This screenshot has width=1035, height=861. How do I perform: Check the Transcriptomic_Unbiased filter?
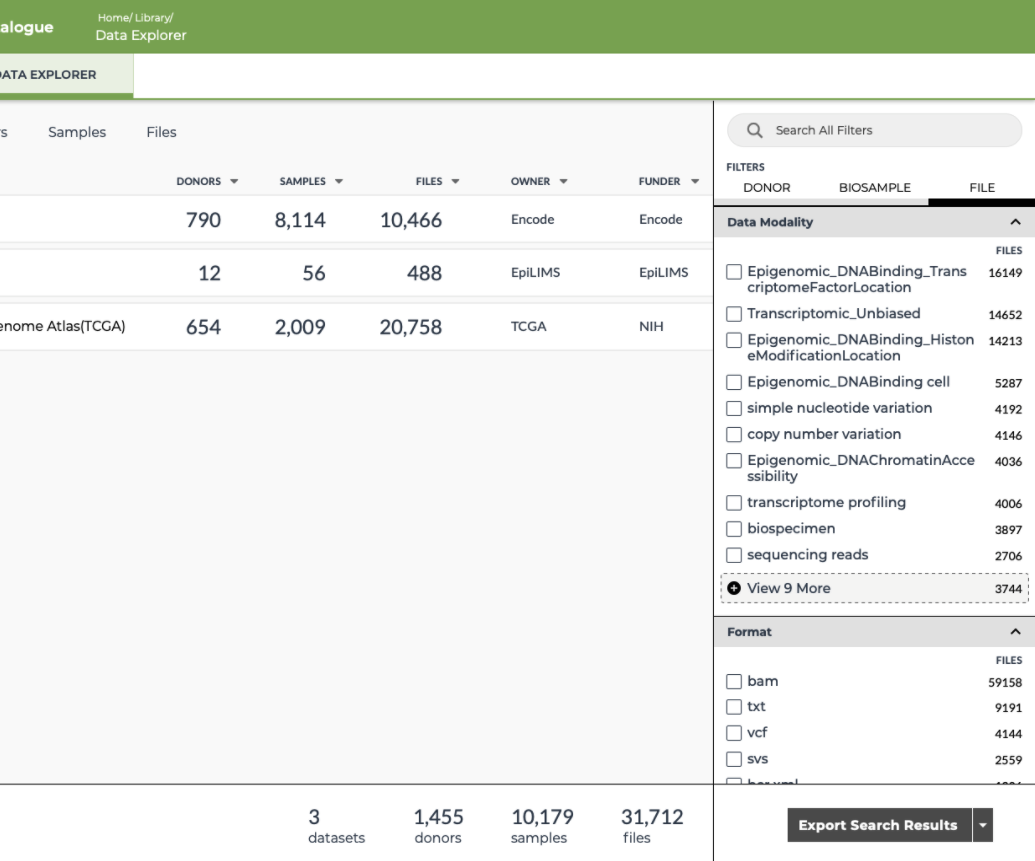pos(734,314)
